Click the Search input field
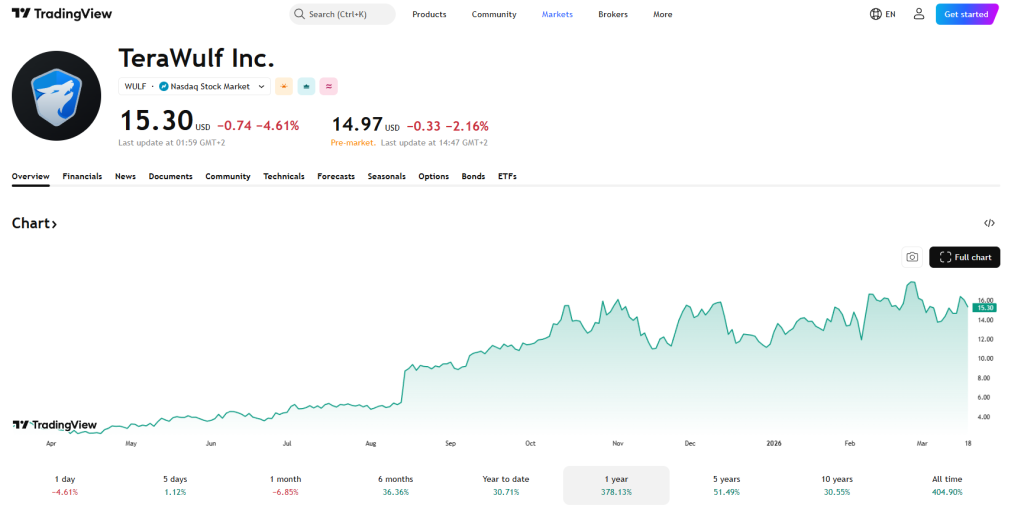 pyautogui.click(x=342, y=14)
